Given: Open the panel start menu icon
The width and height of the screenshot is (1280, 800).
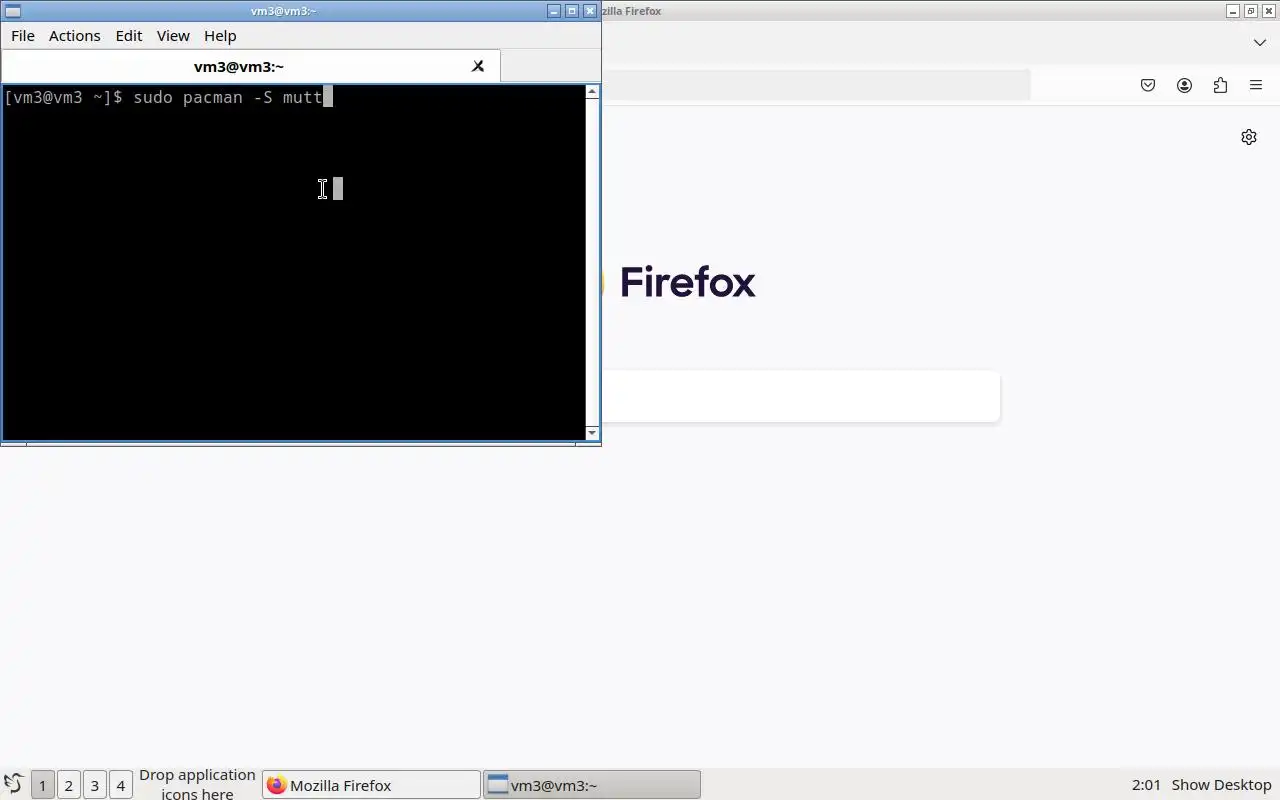Looking at the screenshot, I should click(13, 784).
